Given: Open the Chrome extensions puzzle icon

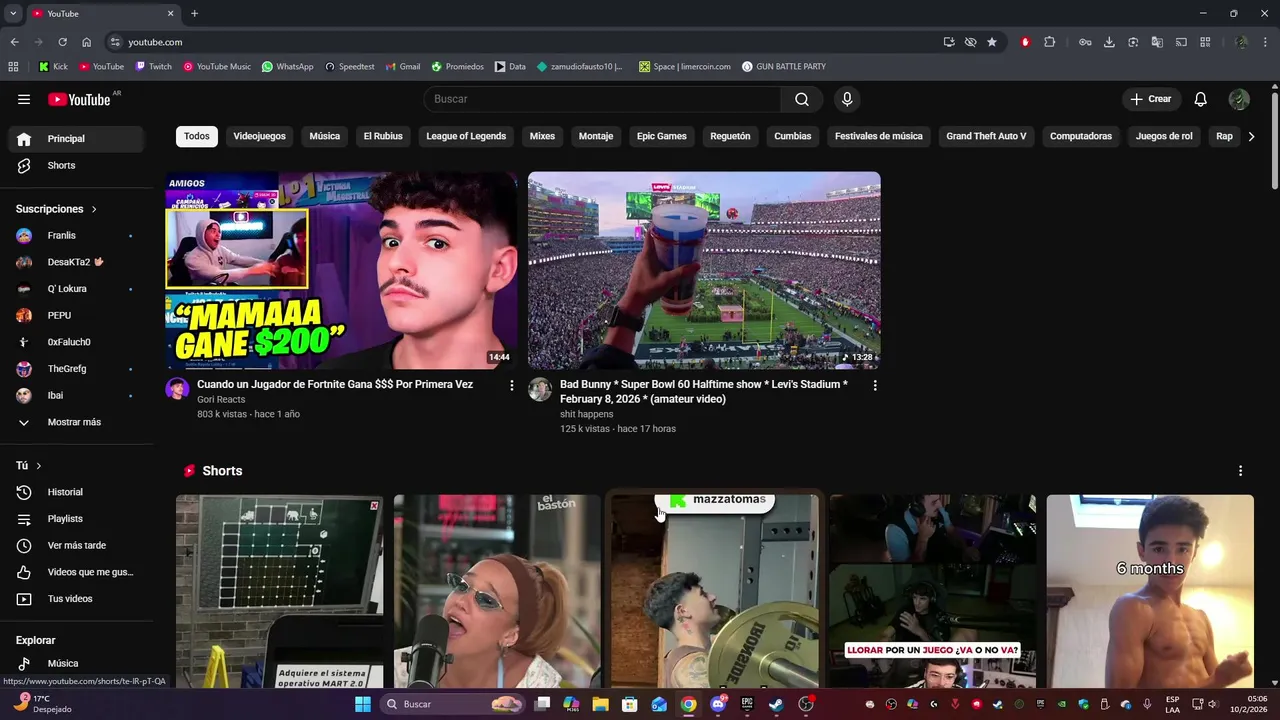Looking at the screenshot, I should click(1049, 42).
